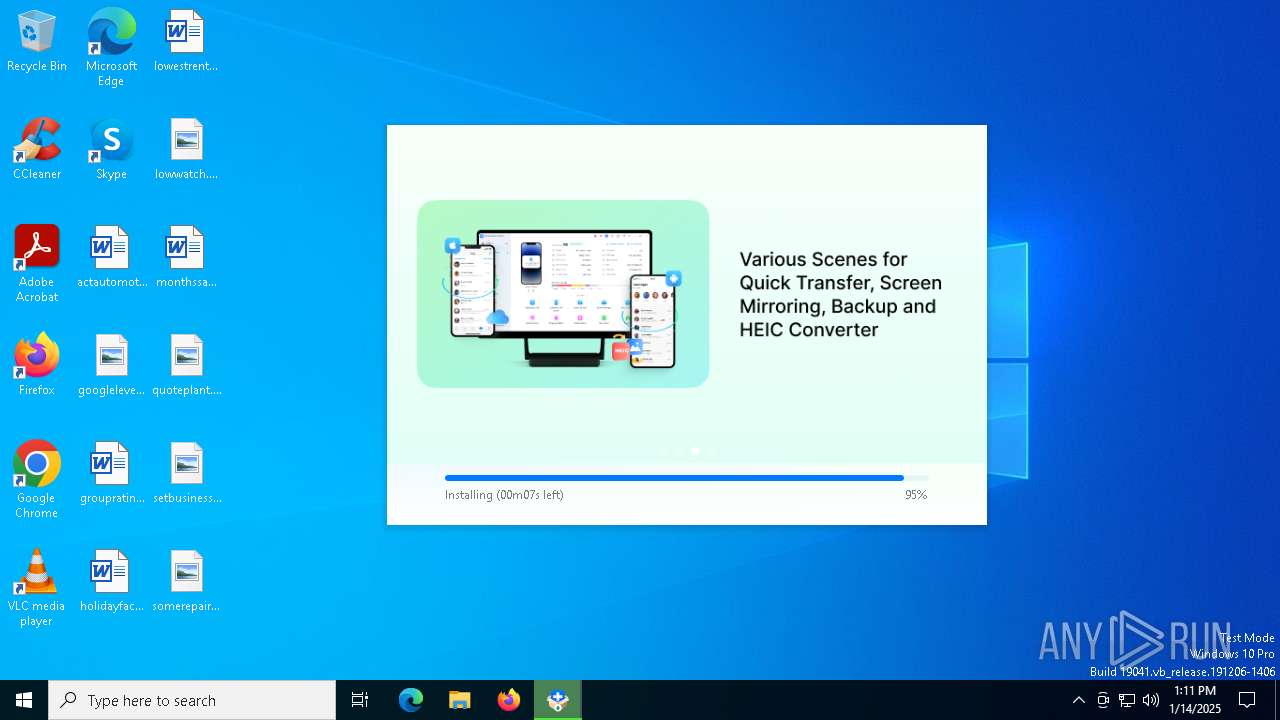Select the holidayfac Word document

click(x=111, y=582)
